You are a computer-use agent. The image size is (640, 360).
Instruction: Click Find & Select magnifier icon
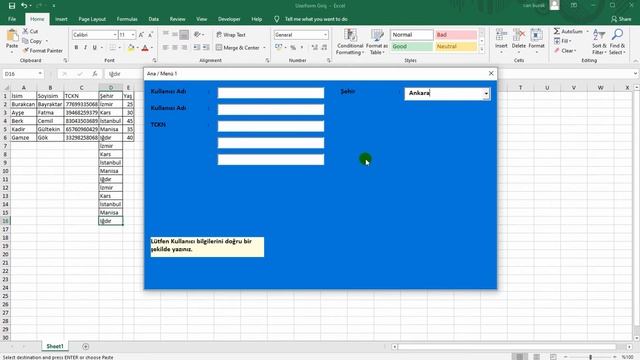tap(617, 35)
